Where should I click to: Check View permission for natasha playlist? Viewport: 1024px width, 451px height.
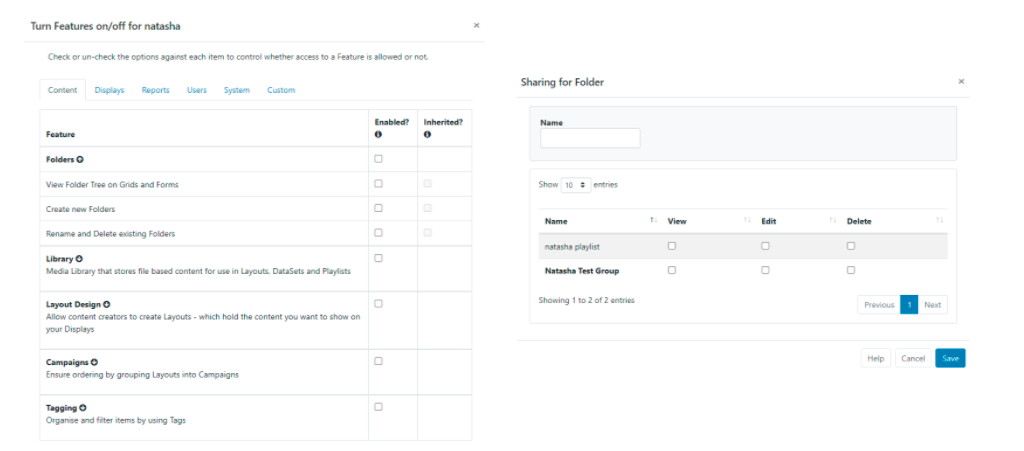(672, 246)
